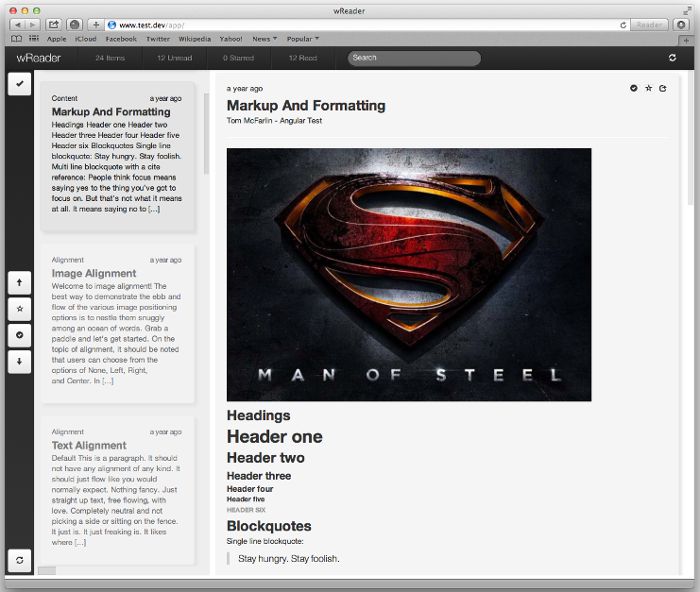Open article original via share arrow icon
The height and width of the screenshot is (592, 700).
[x=663, y=88]
